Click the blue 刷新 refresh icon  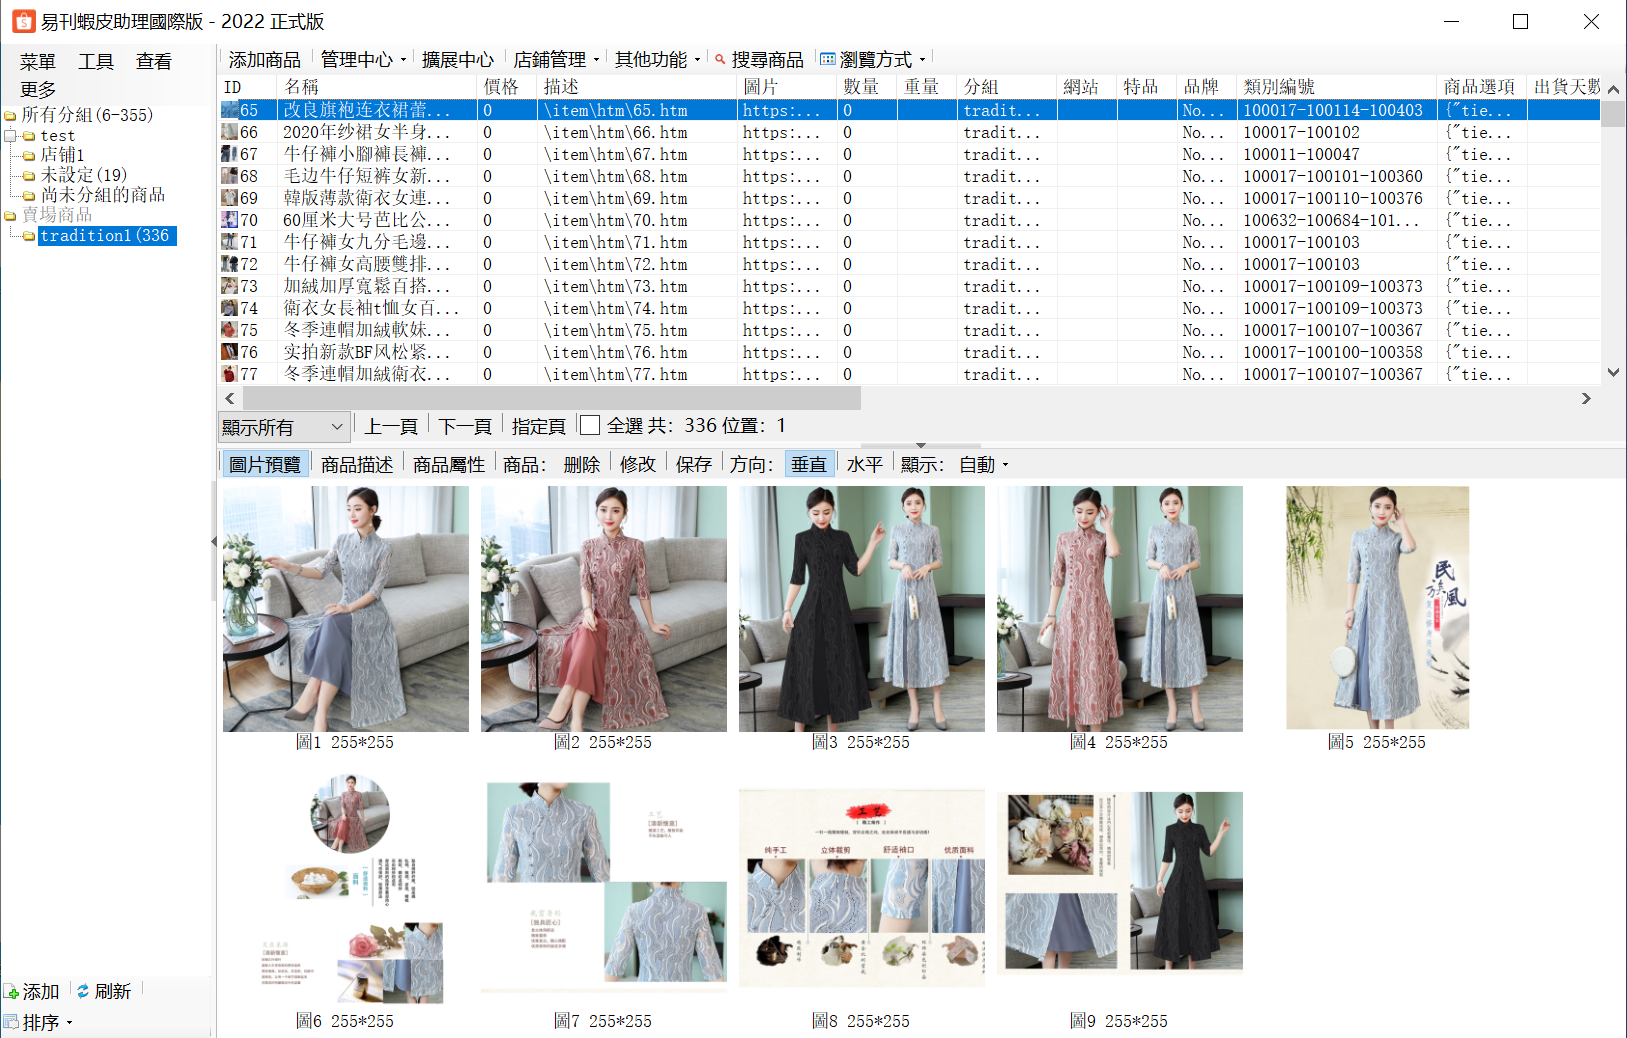tap(83, 991)
